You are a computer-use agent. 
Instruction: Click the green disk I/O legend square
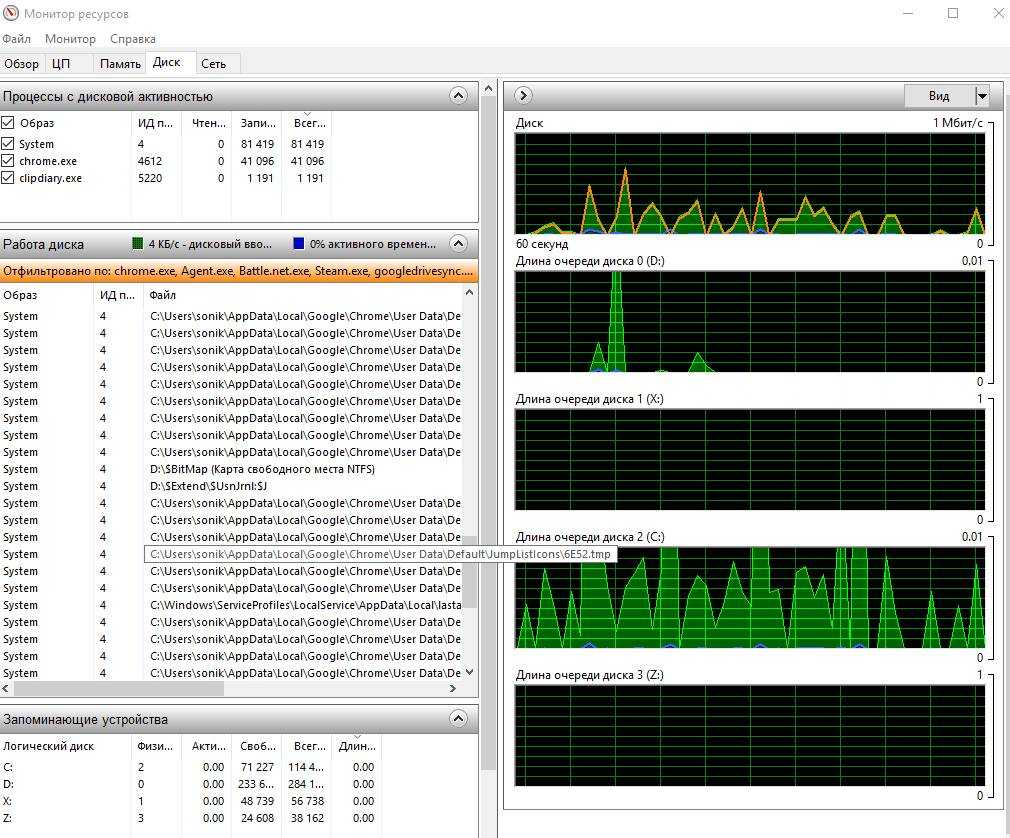click(x=138, y=244)
